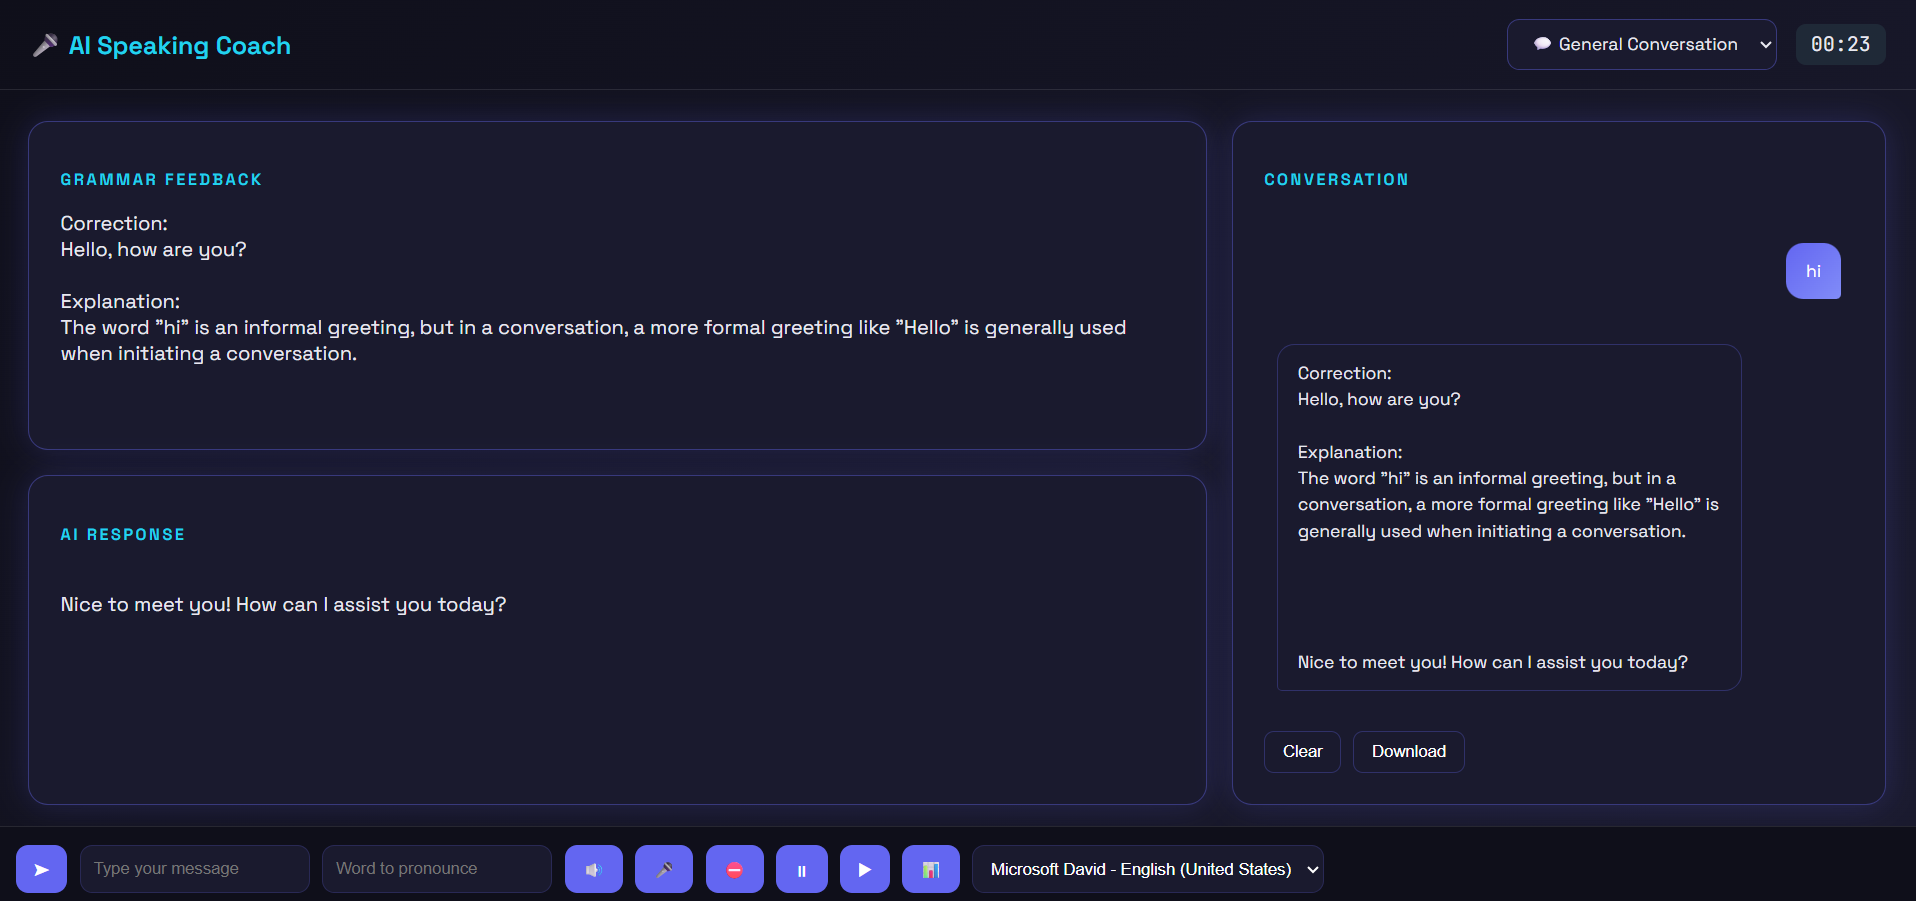The width and height of the screenshot is (1916, 901).
Task: Click the 'Word to pronounce' input
Action: tap(436, 869)
